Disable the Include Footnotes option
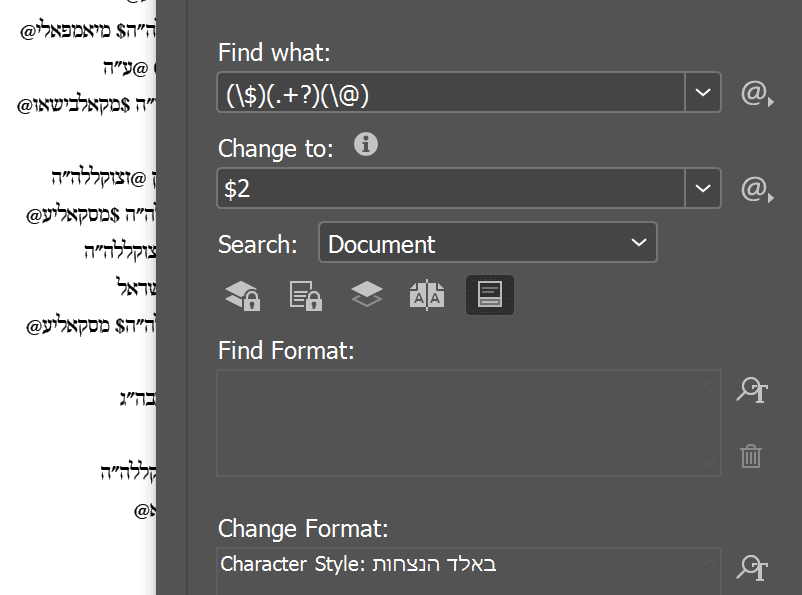Screen dimensions: 802x595 [x=490, y=295]
